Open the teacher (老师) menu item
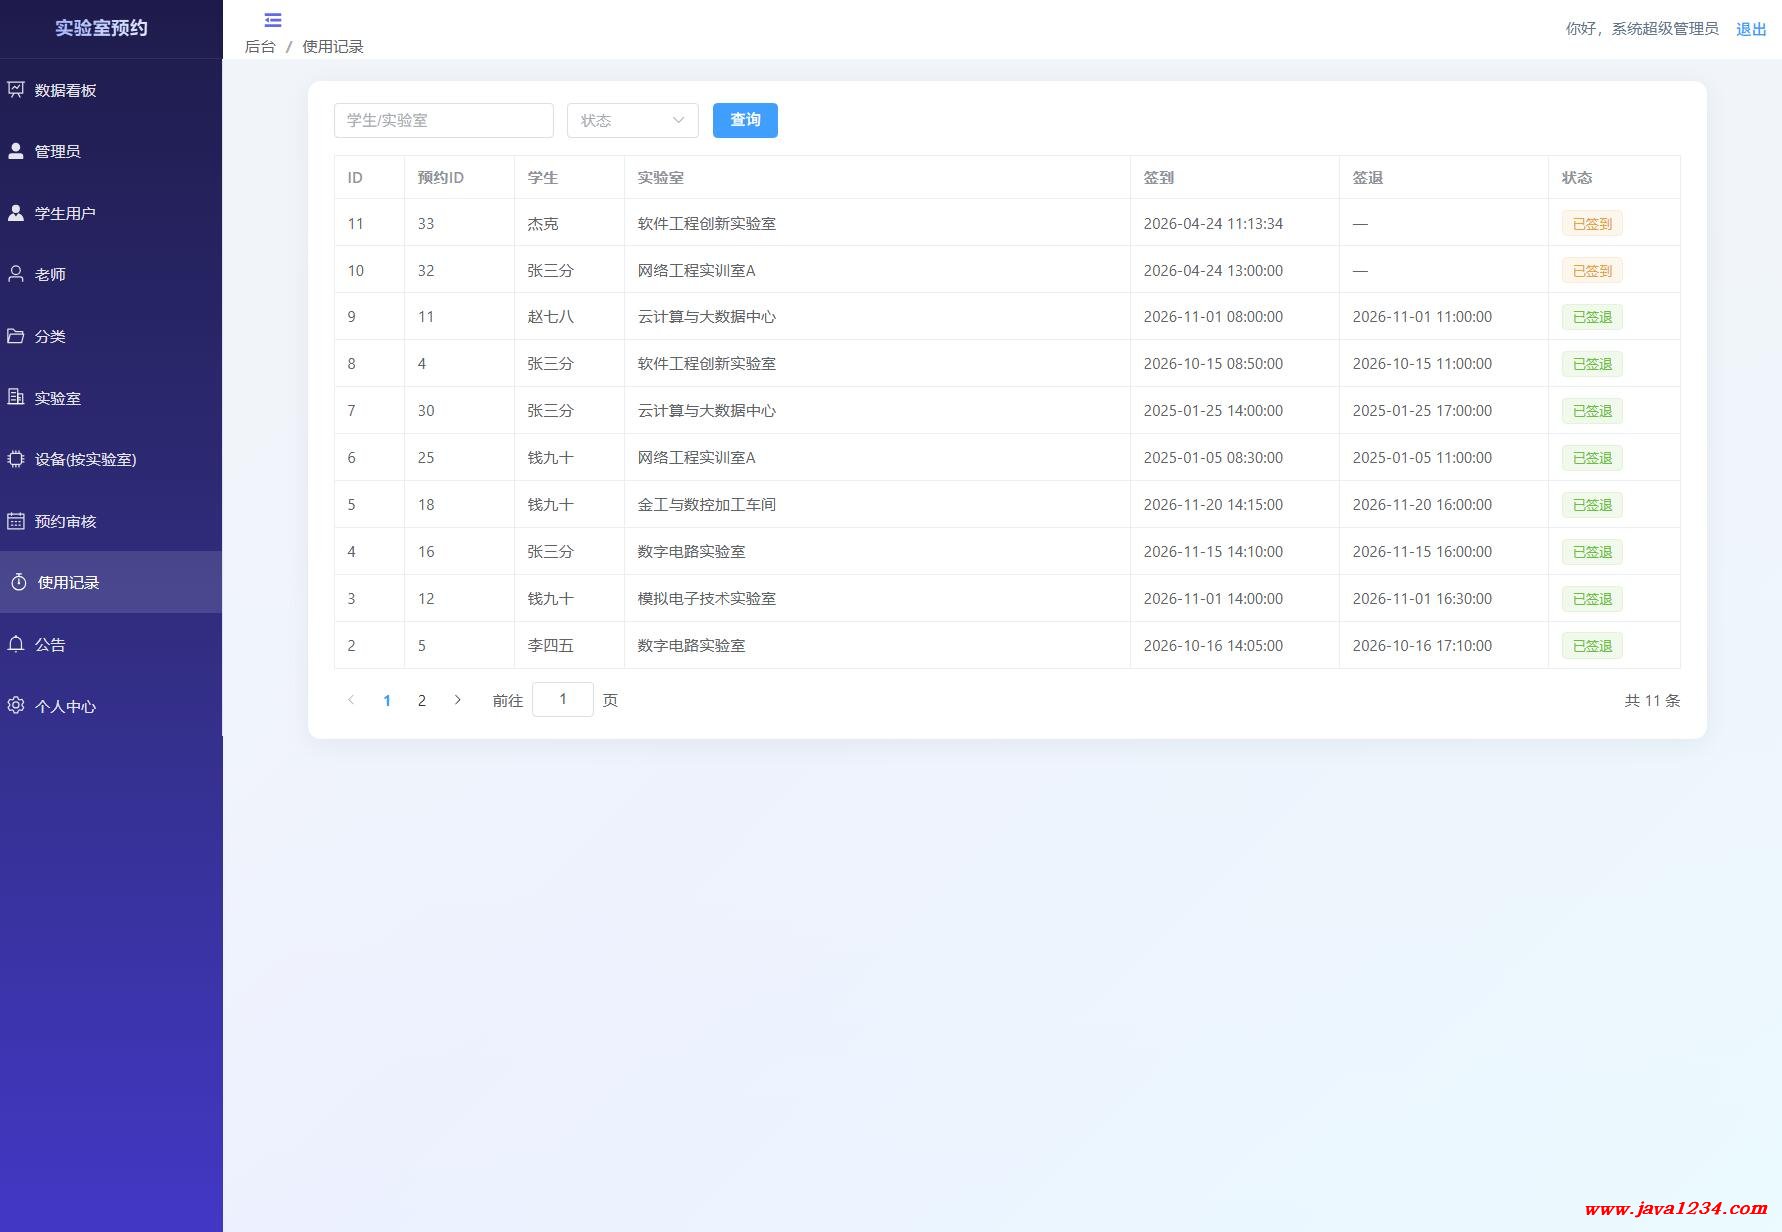This screenshot has width=1782, height=1232. pyautogui.click(x=50, y=274)
